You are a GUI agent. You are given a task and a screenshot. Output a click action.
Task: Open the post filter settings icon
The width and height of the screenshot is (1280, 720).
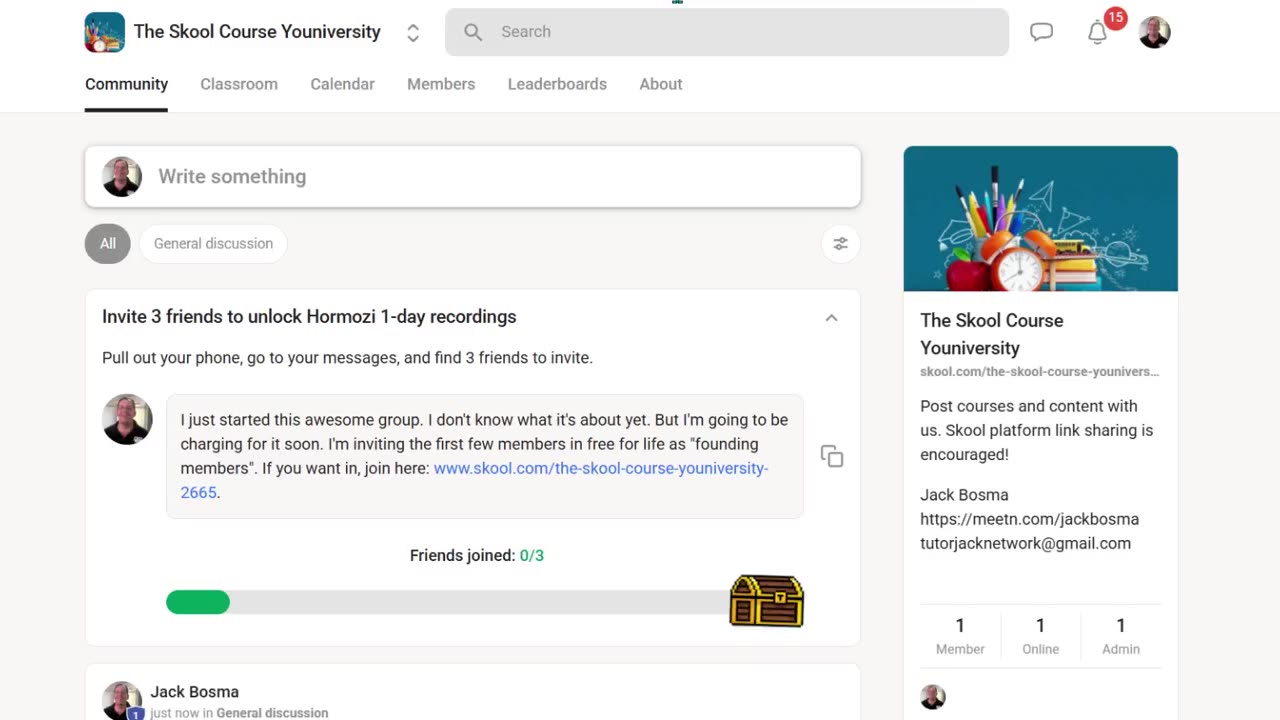point(840,243)
